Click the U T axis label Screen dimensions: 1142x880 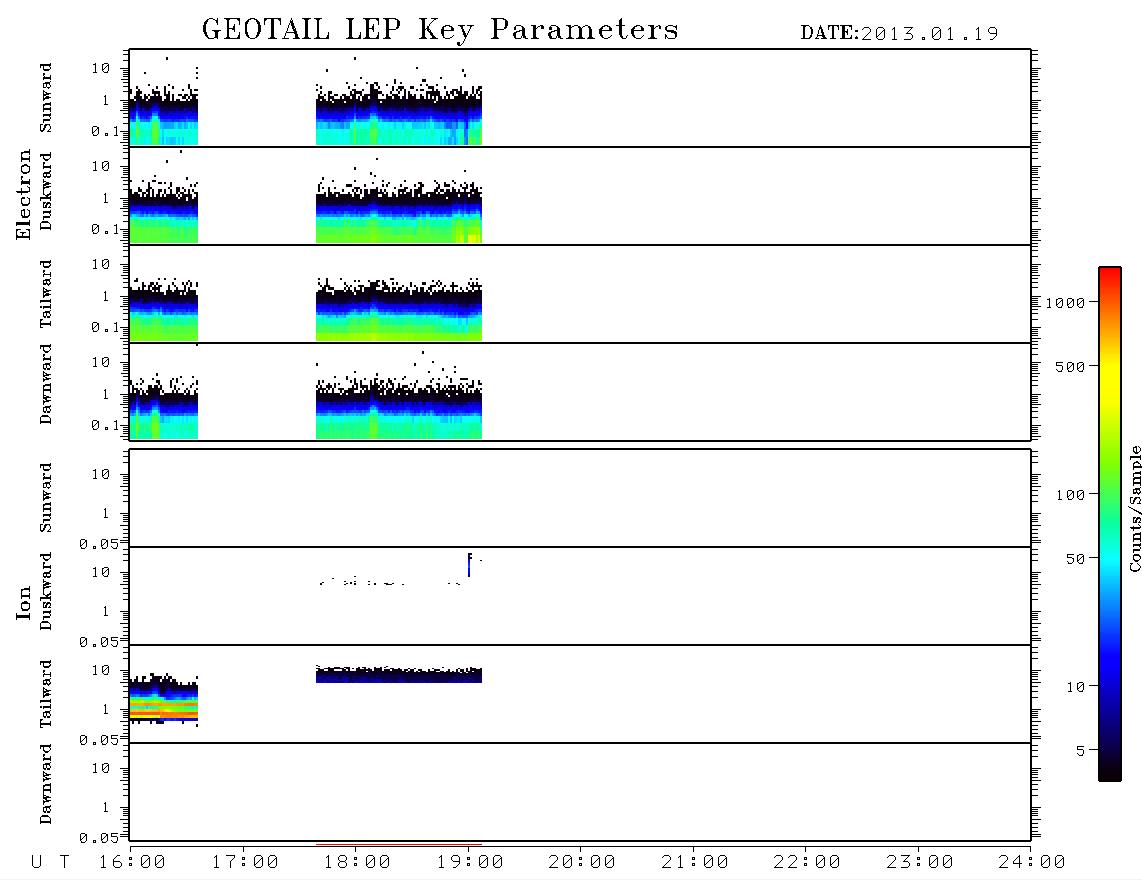(51, 863)
